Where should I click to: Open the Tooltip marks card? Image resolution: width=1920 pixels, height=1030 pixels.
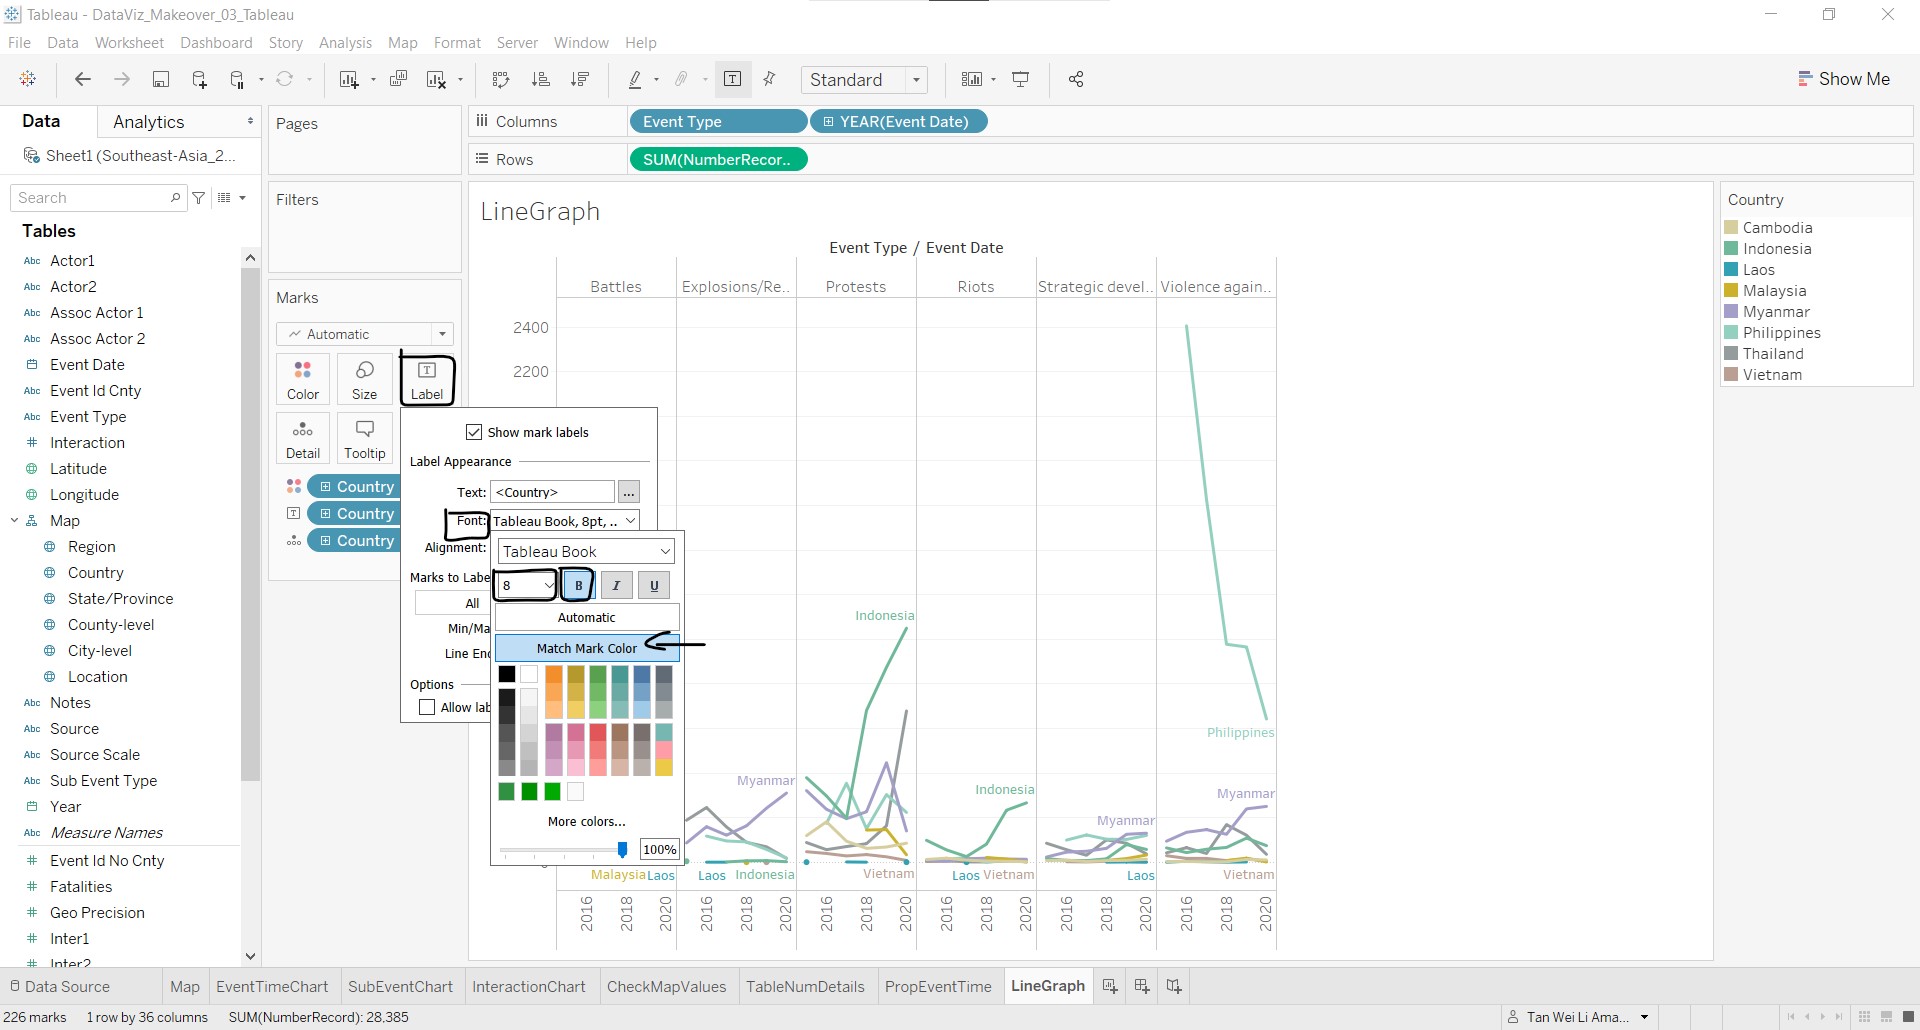click(x=365, y=439)
